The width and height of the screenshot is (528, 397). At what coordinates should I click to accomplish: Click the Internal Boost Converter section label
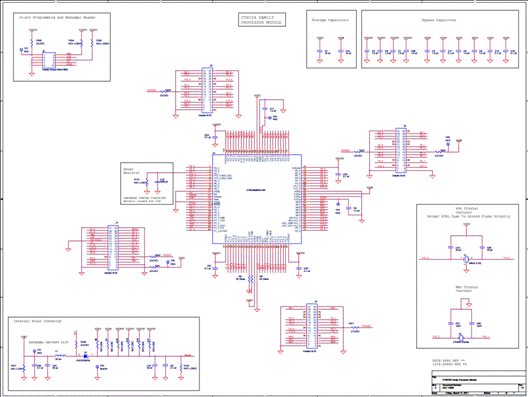pos(38,321)
